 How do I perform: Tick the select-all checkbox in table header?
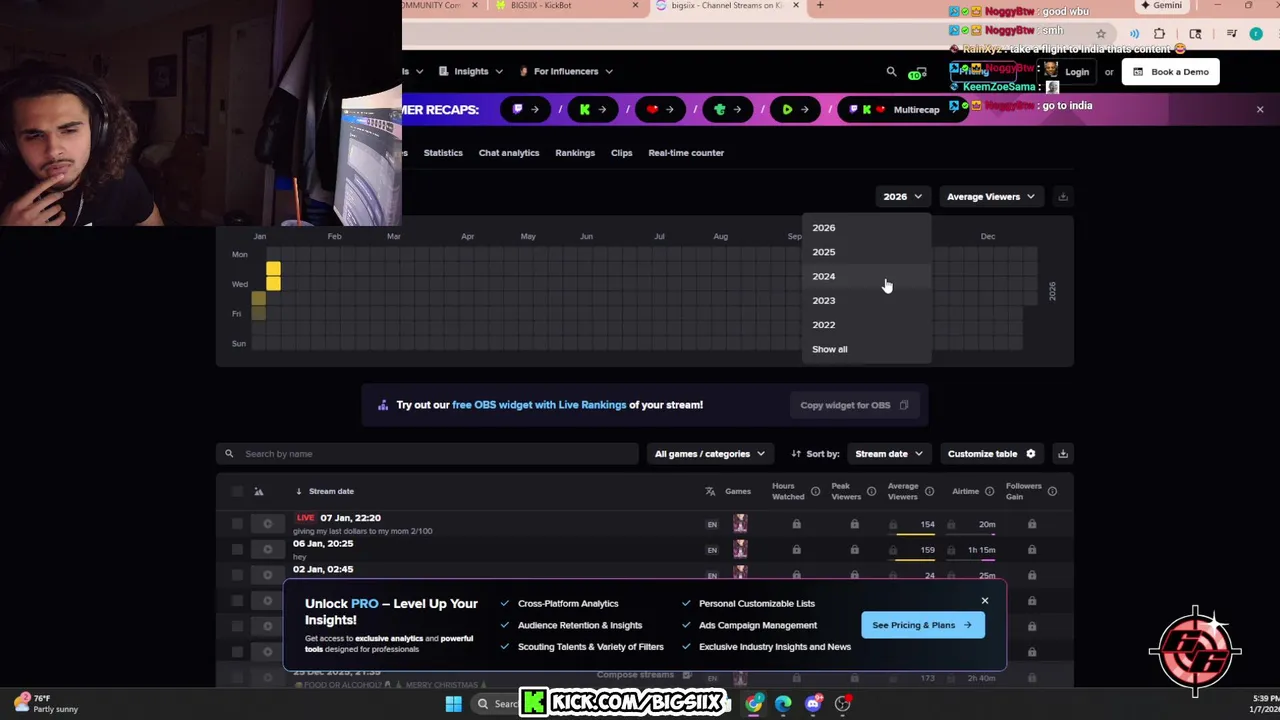(x=237, y=491)
